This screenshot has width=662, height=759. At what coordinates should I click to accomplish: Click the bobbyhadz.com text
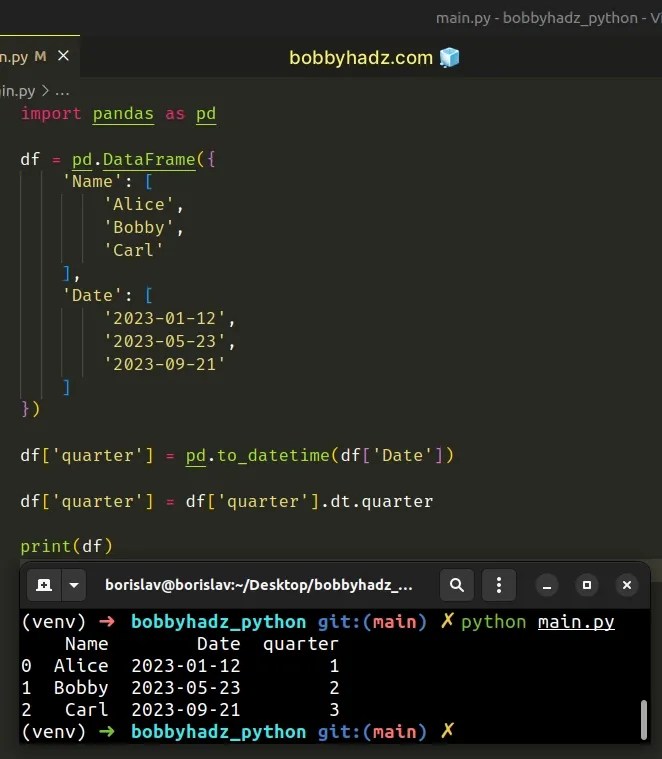tap(361, 58)
